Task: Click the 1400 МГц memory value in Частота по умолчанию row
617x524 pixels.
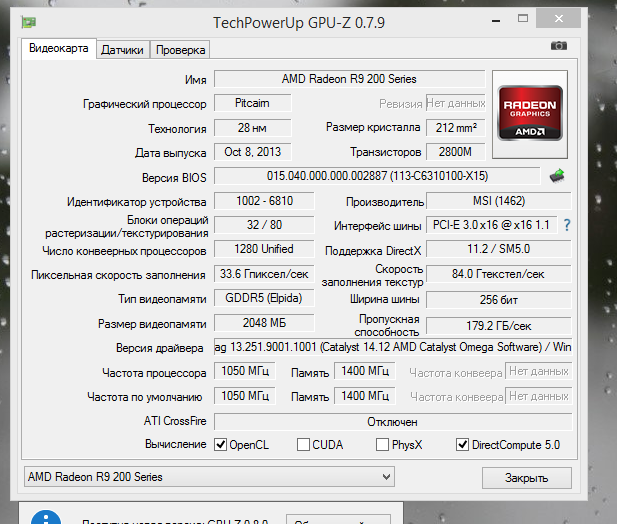Action: (x=365, y=396)
